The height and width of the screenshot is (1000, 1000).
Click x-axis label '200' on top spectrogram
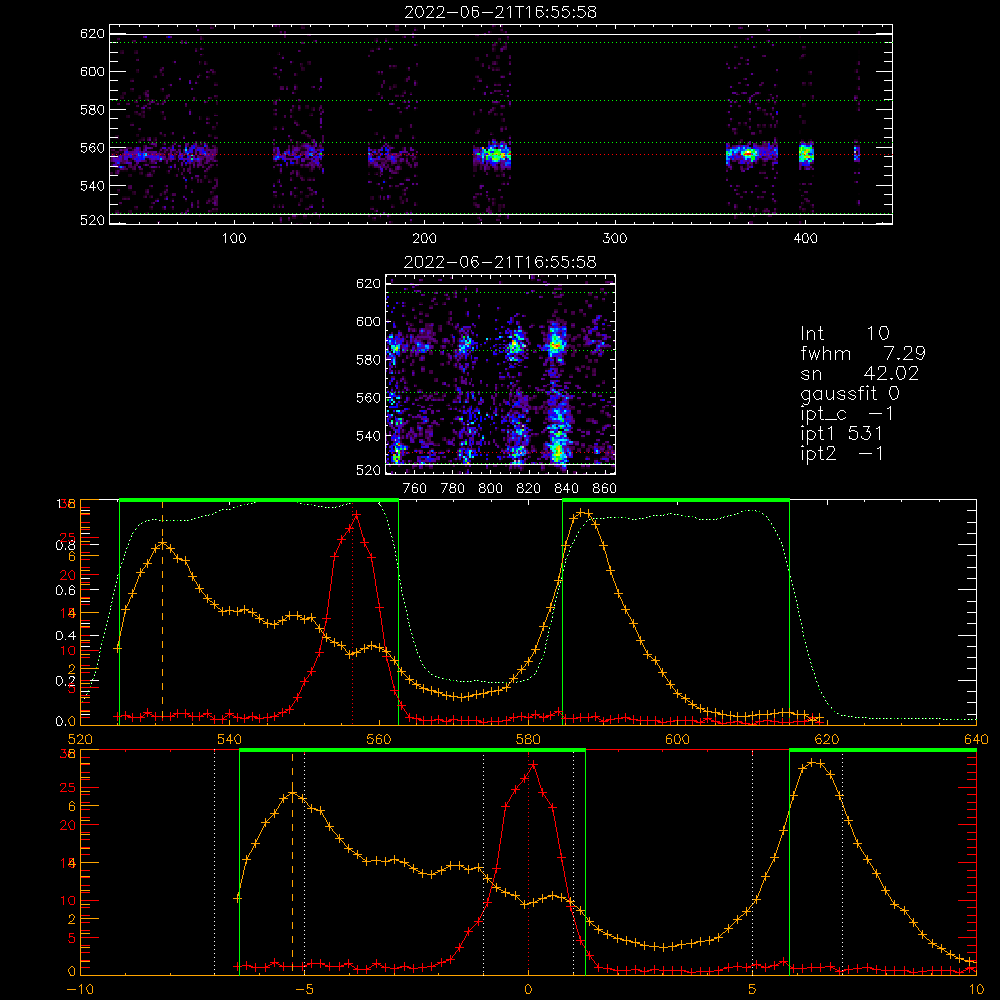[x=424, y=239]
